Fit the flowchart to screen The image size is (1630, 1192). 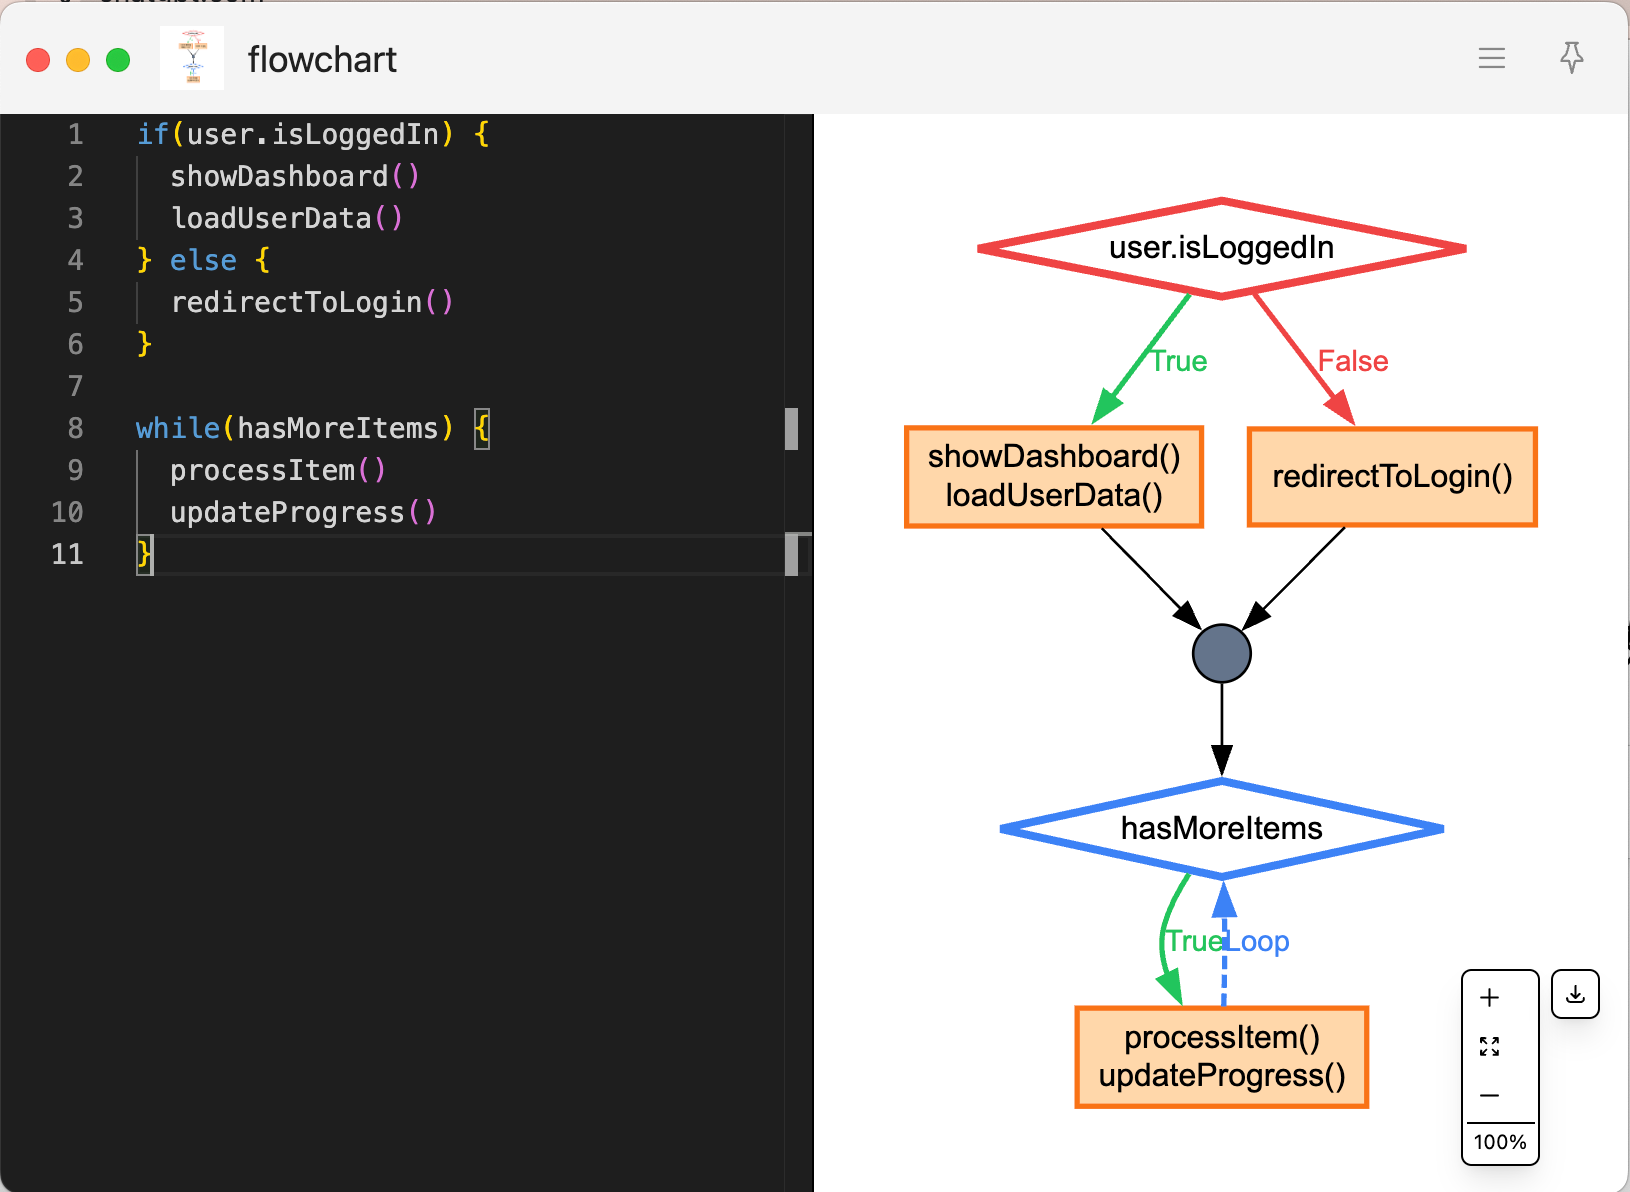(x=1489, y=1046)
